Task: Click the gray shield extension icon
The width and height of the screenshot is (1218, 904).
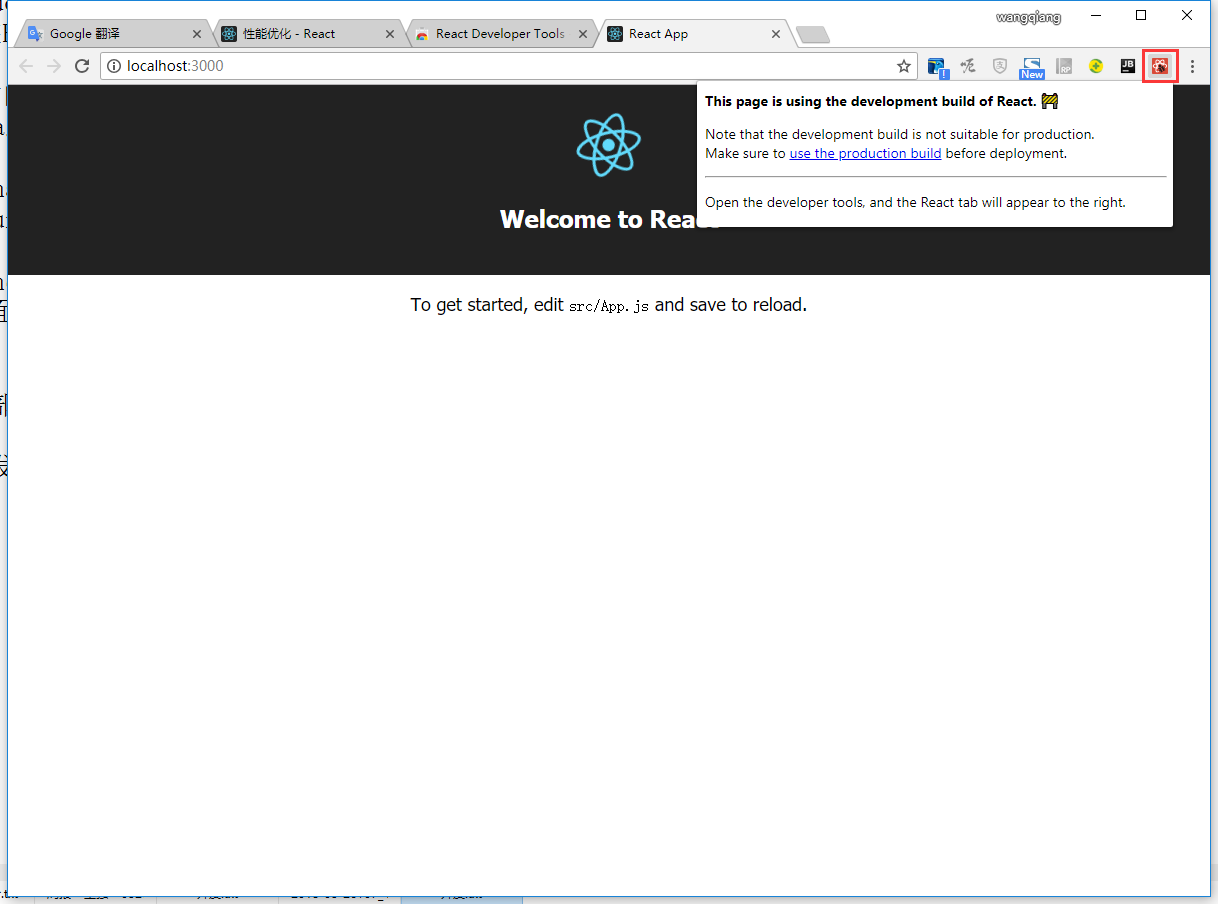Action: 1000,66
